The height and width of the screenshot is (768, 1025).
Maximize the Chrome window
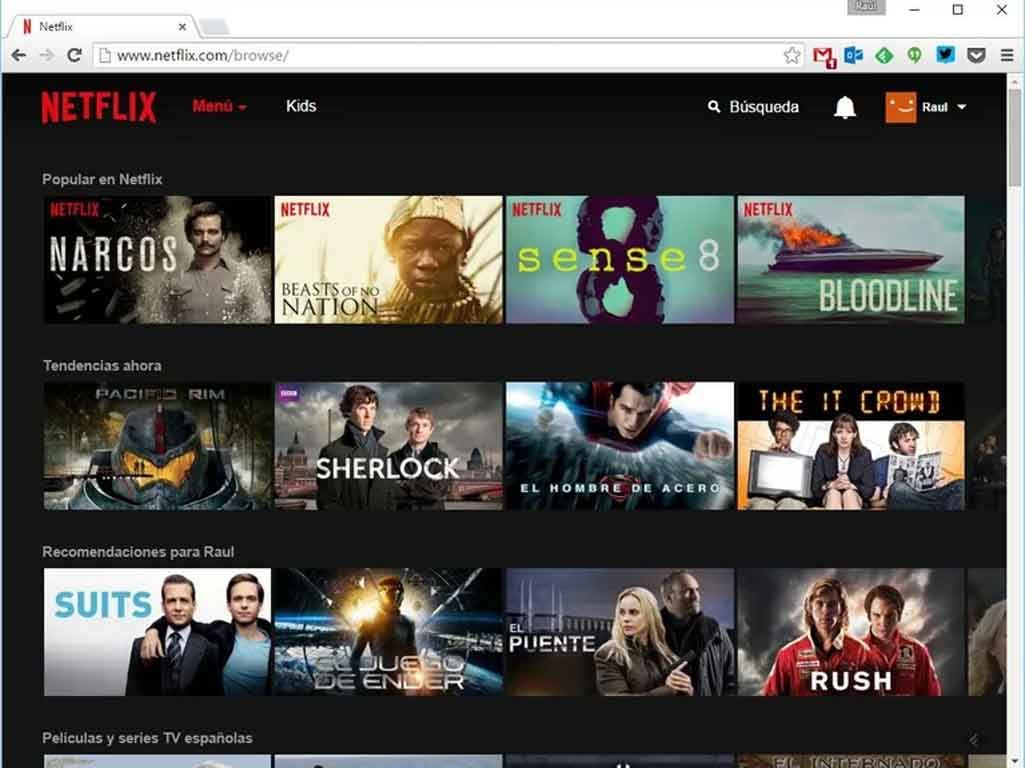coord(958,10)
